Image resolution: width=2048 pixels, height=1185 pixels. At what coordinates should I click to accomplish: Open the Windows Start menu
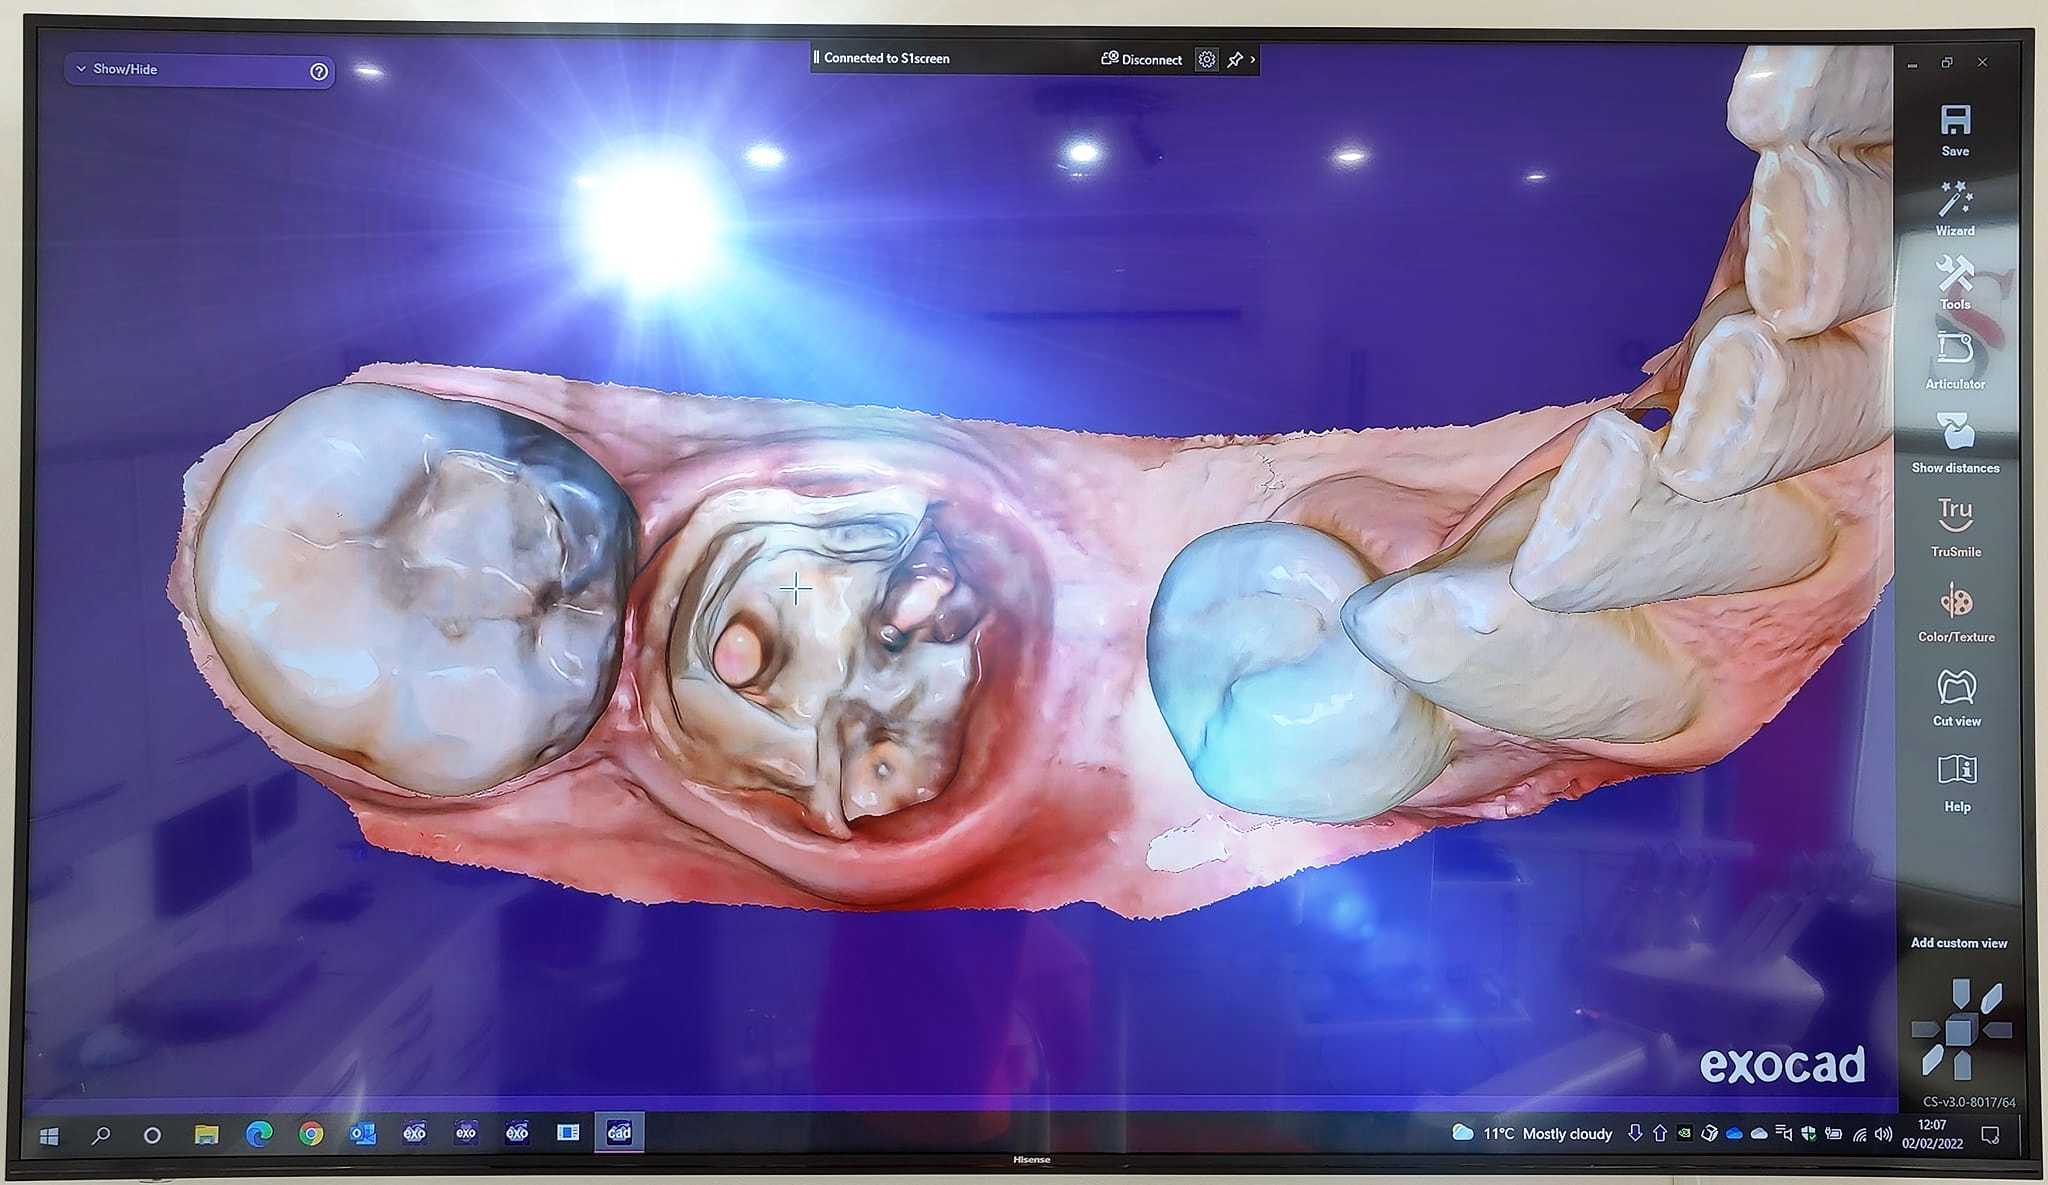pos(48,1135)
